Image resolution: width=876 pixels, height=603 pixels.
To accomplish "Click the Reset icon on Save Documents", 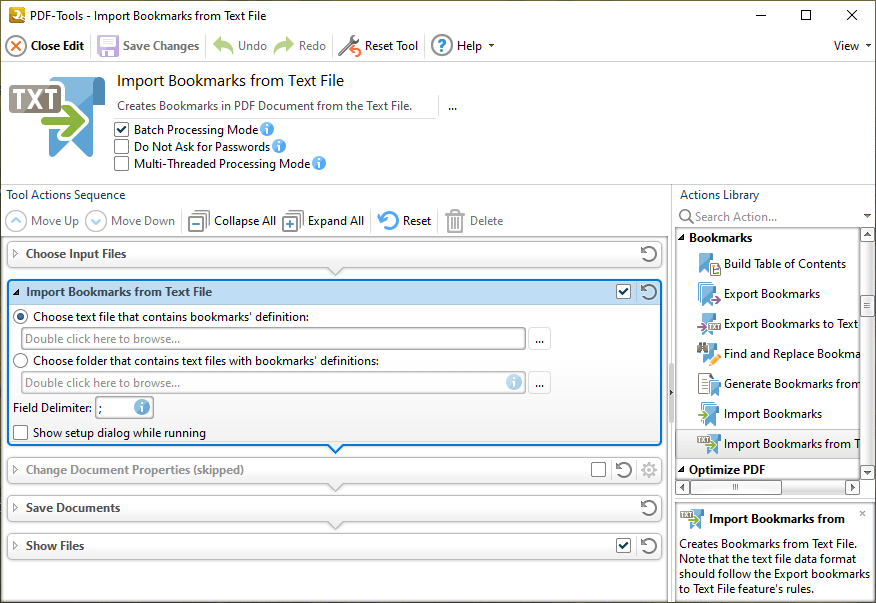I will point(648,508).
